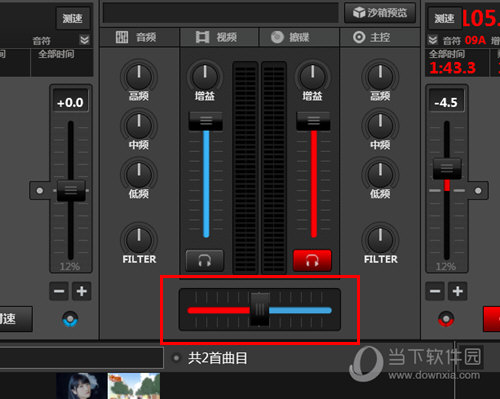The height and width of the screenshot is (399, 500).
Task: Click the right 高频 knob
Action: 380,76
